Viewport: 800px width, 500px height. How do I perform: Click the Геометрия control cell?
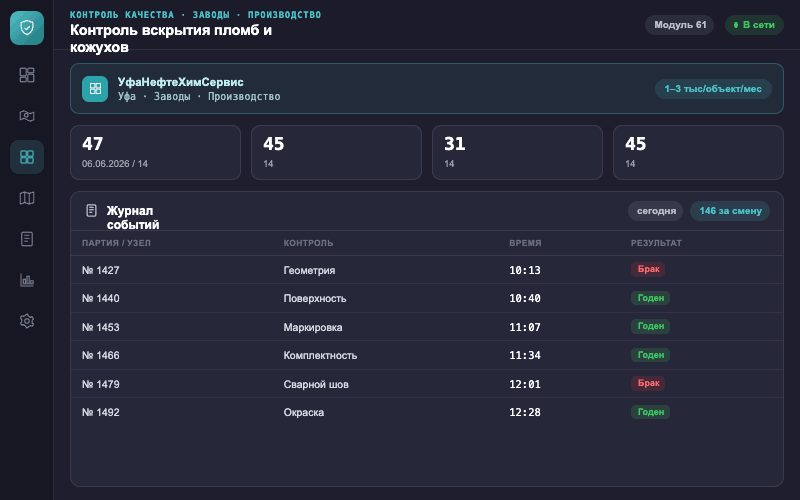coord(309,270)
